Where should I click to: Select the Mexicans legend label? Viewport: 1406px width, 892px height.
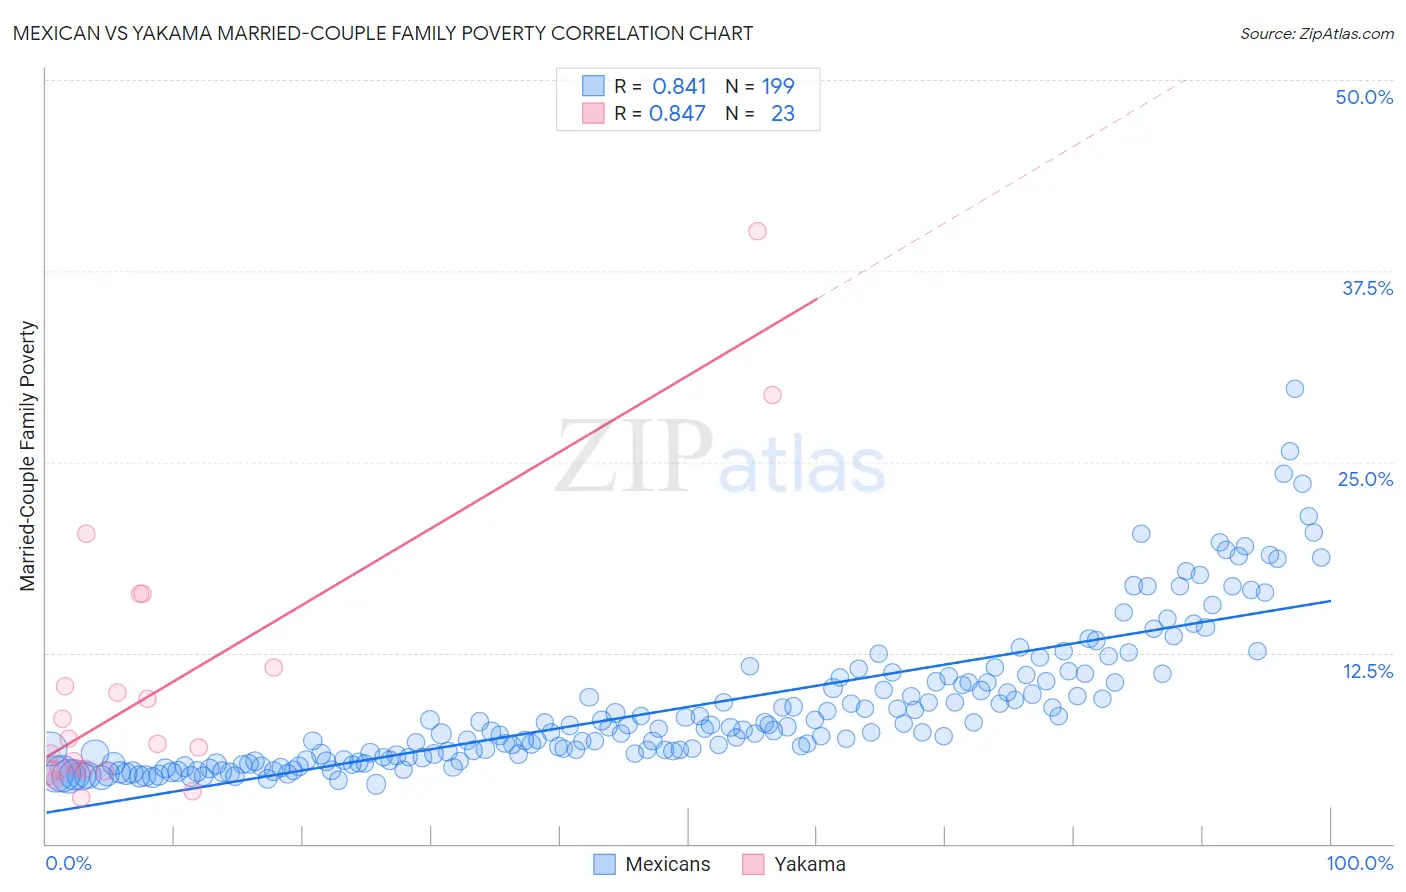[668, 864]
